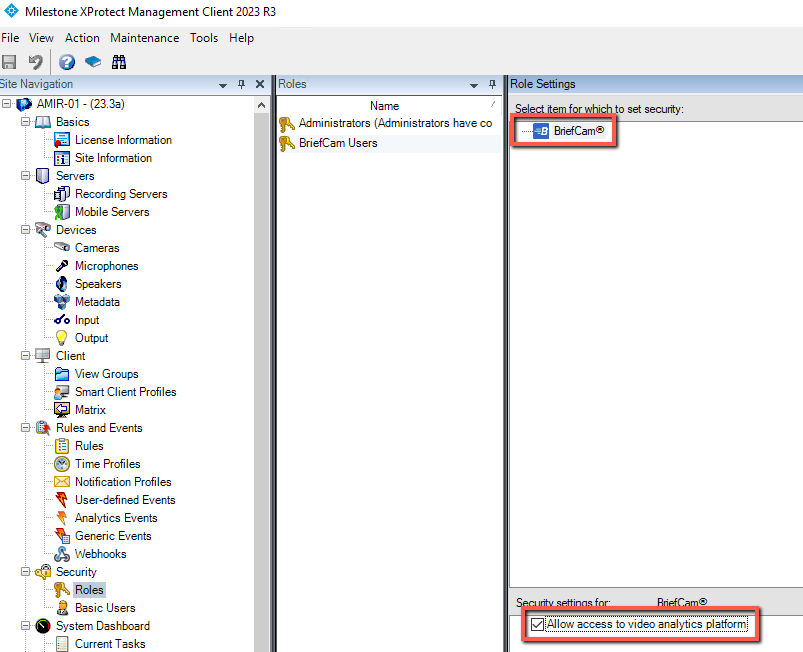The width and height of the screenshot is (803, 652).
Task: Click the Site Navigation vertical scrollbar track
Action: pos(261,382)
